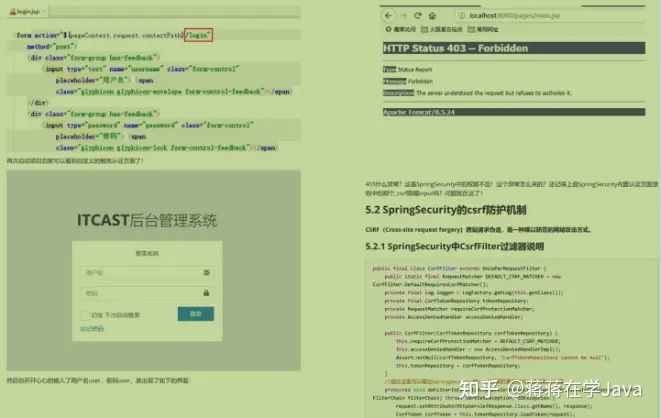The image size is (661, 418).
Task: Open the third bookmarks bar folder
Action: pyautogui.click(x=483, y=29)
